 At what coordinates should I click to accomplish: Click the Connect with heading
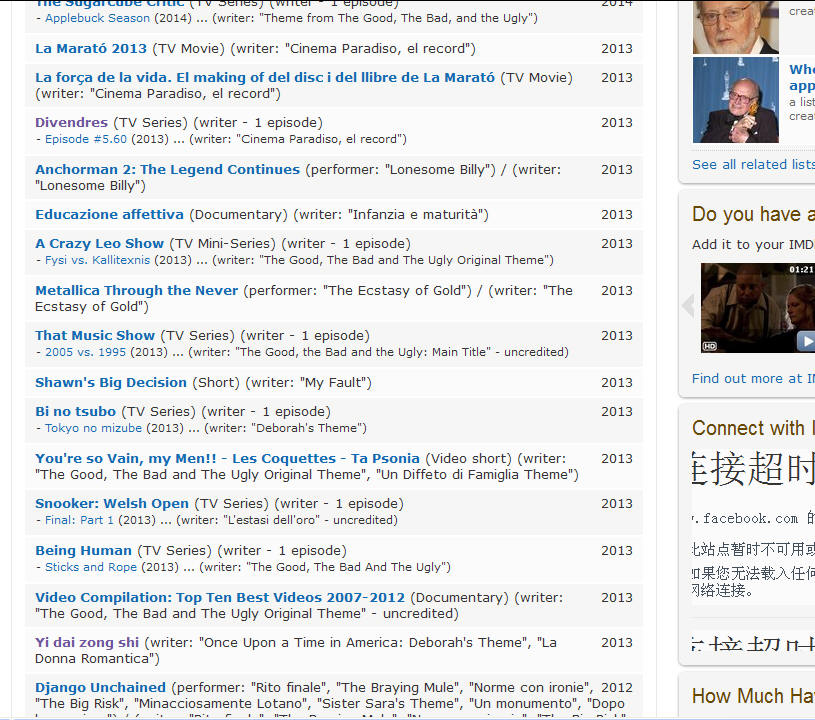tap(753, 428)
